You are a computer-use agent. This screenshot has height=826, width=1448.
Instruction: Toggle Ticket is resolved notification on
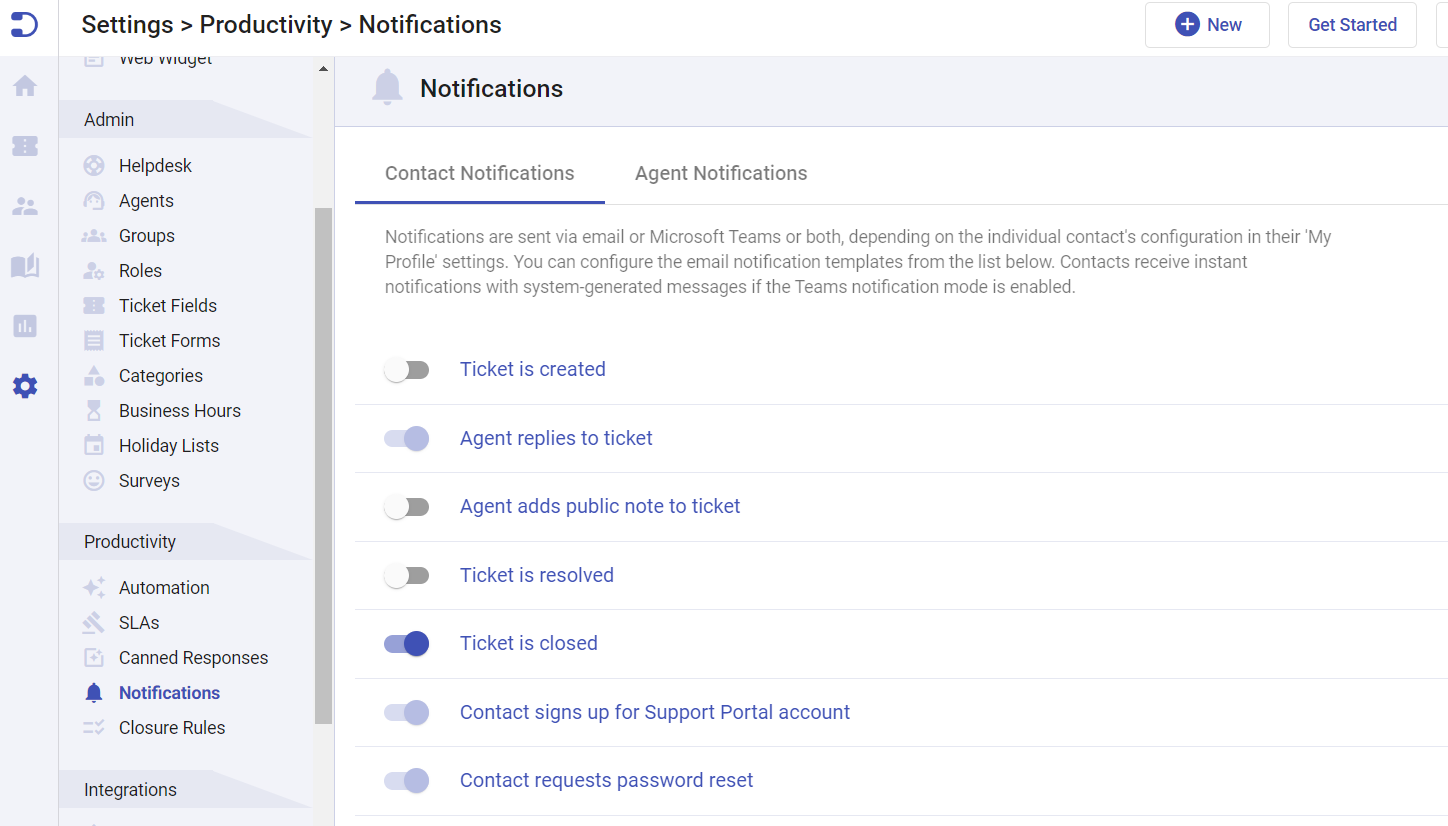point(407,575)
